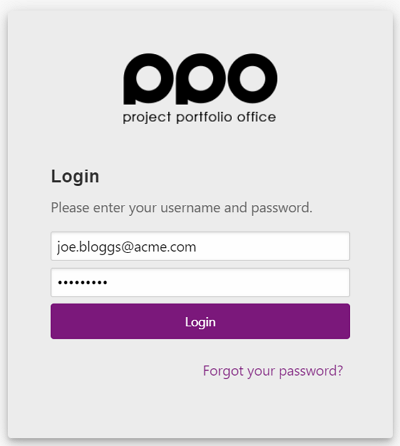400x446 pixels.
Task: Click the white Login label on the button
Action: [x=200, y=322]
